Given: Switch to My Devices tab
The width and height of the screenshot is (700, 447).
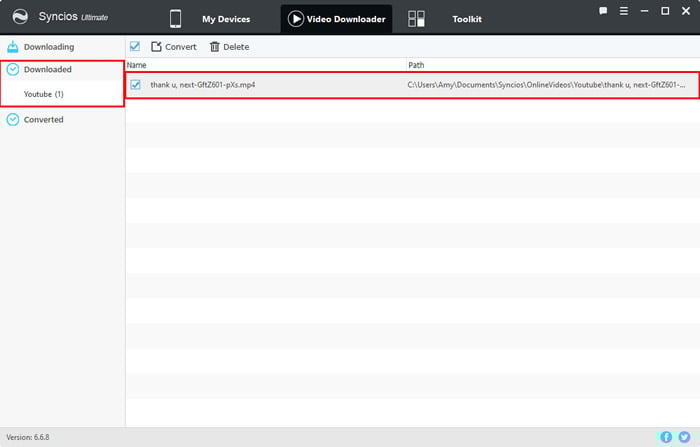Looking at the screenshot, I should coord(226,19).
